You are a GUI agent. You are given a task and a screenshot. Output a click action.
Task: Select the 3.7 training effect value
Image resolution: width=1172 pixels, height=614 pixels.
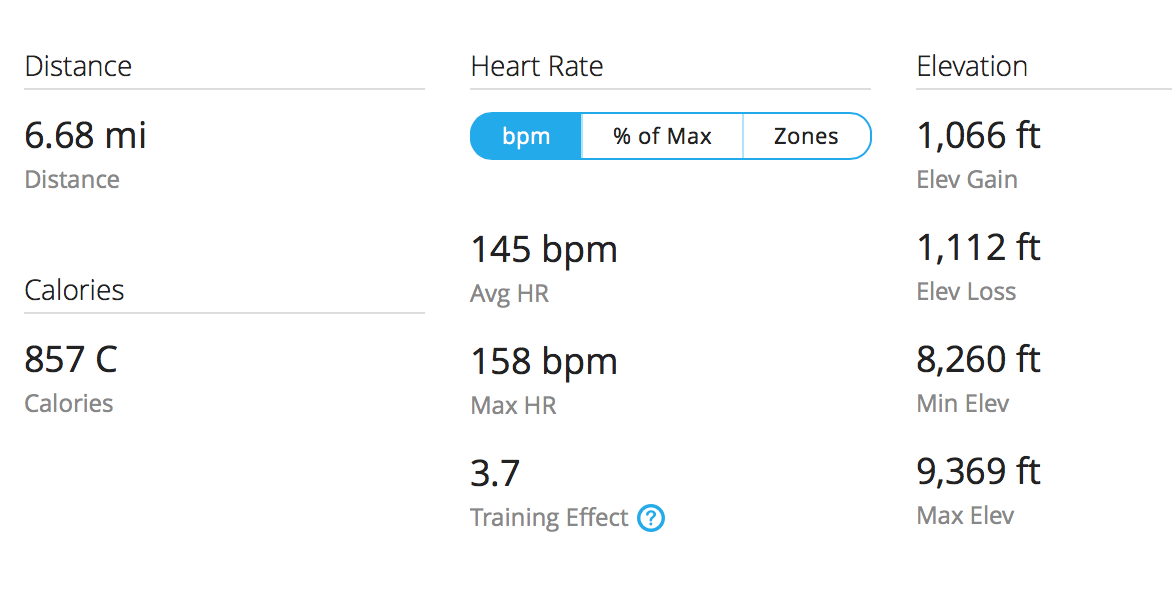tap(496, 473)
